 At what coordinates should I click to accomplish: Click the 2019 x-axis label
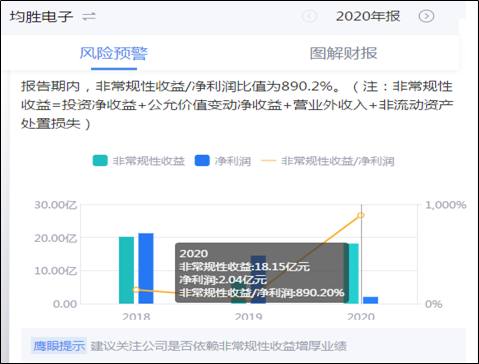point(249,316)
